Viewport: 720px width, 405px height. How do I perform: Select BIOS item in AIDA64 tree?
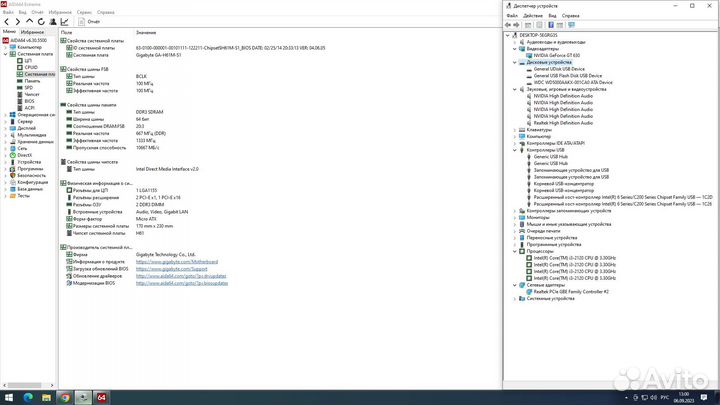(x=29, y=101)
